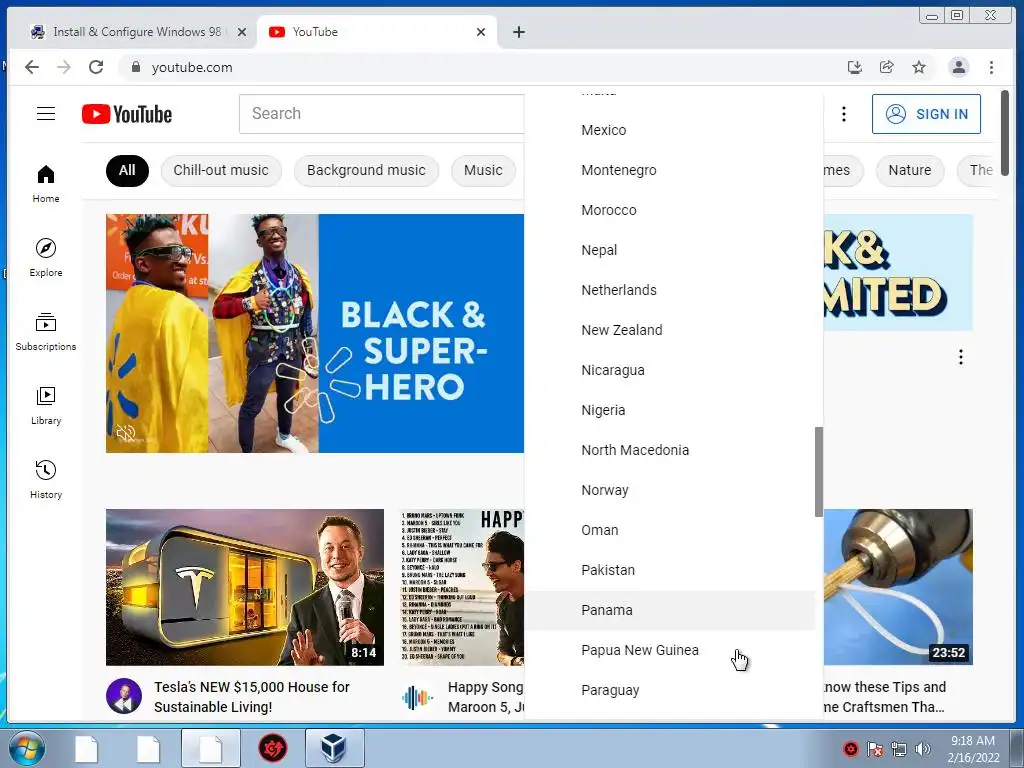This screenshot has width=1024, height=768.
Task: Filter by Music chip
Action: pyautogui.click(x=483, y=170)
